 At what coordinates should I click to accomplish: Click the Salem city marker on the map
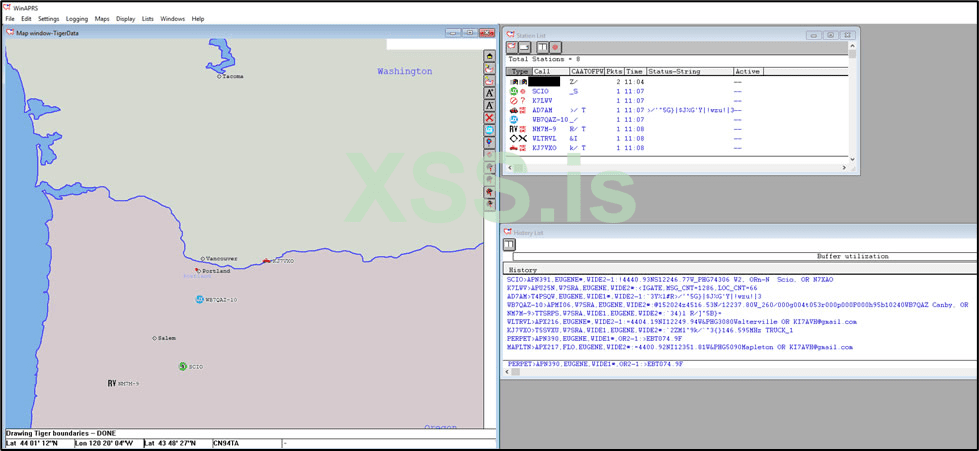(x=154, y=338)
